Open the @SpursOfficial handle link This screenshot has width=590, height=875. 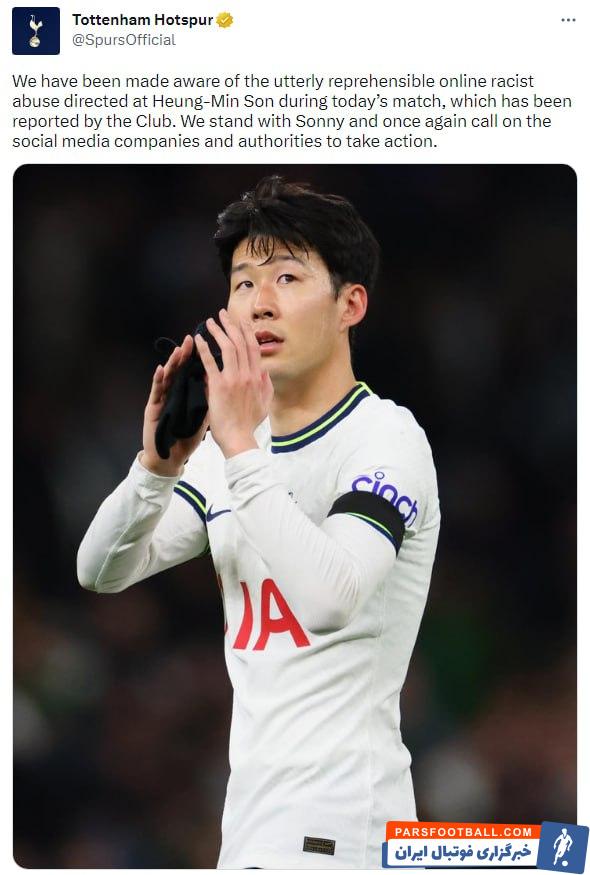click(x=124, y=40)
